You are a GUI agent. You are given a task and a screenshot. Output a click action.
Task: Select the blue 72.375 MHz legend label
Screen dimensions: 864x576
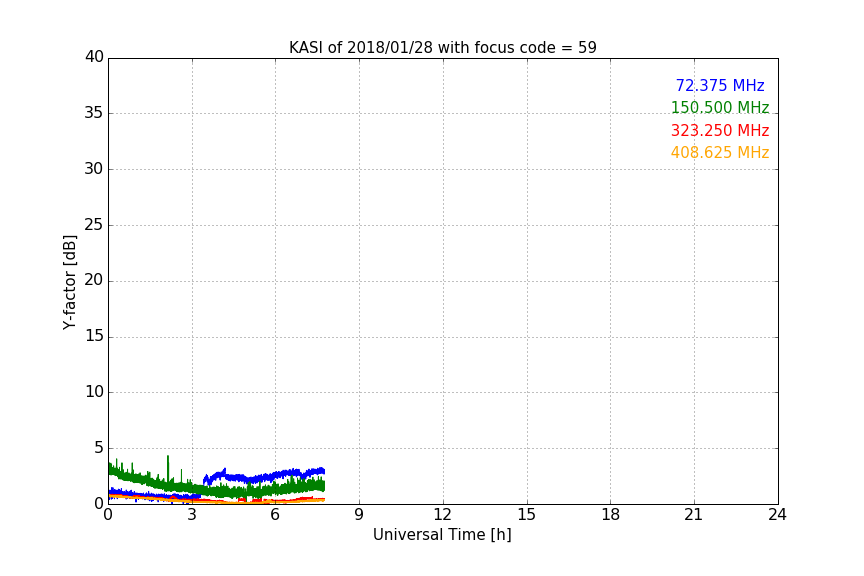click(720, 85)
